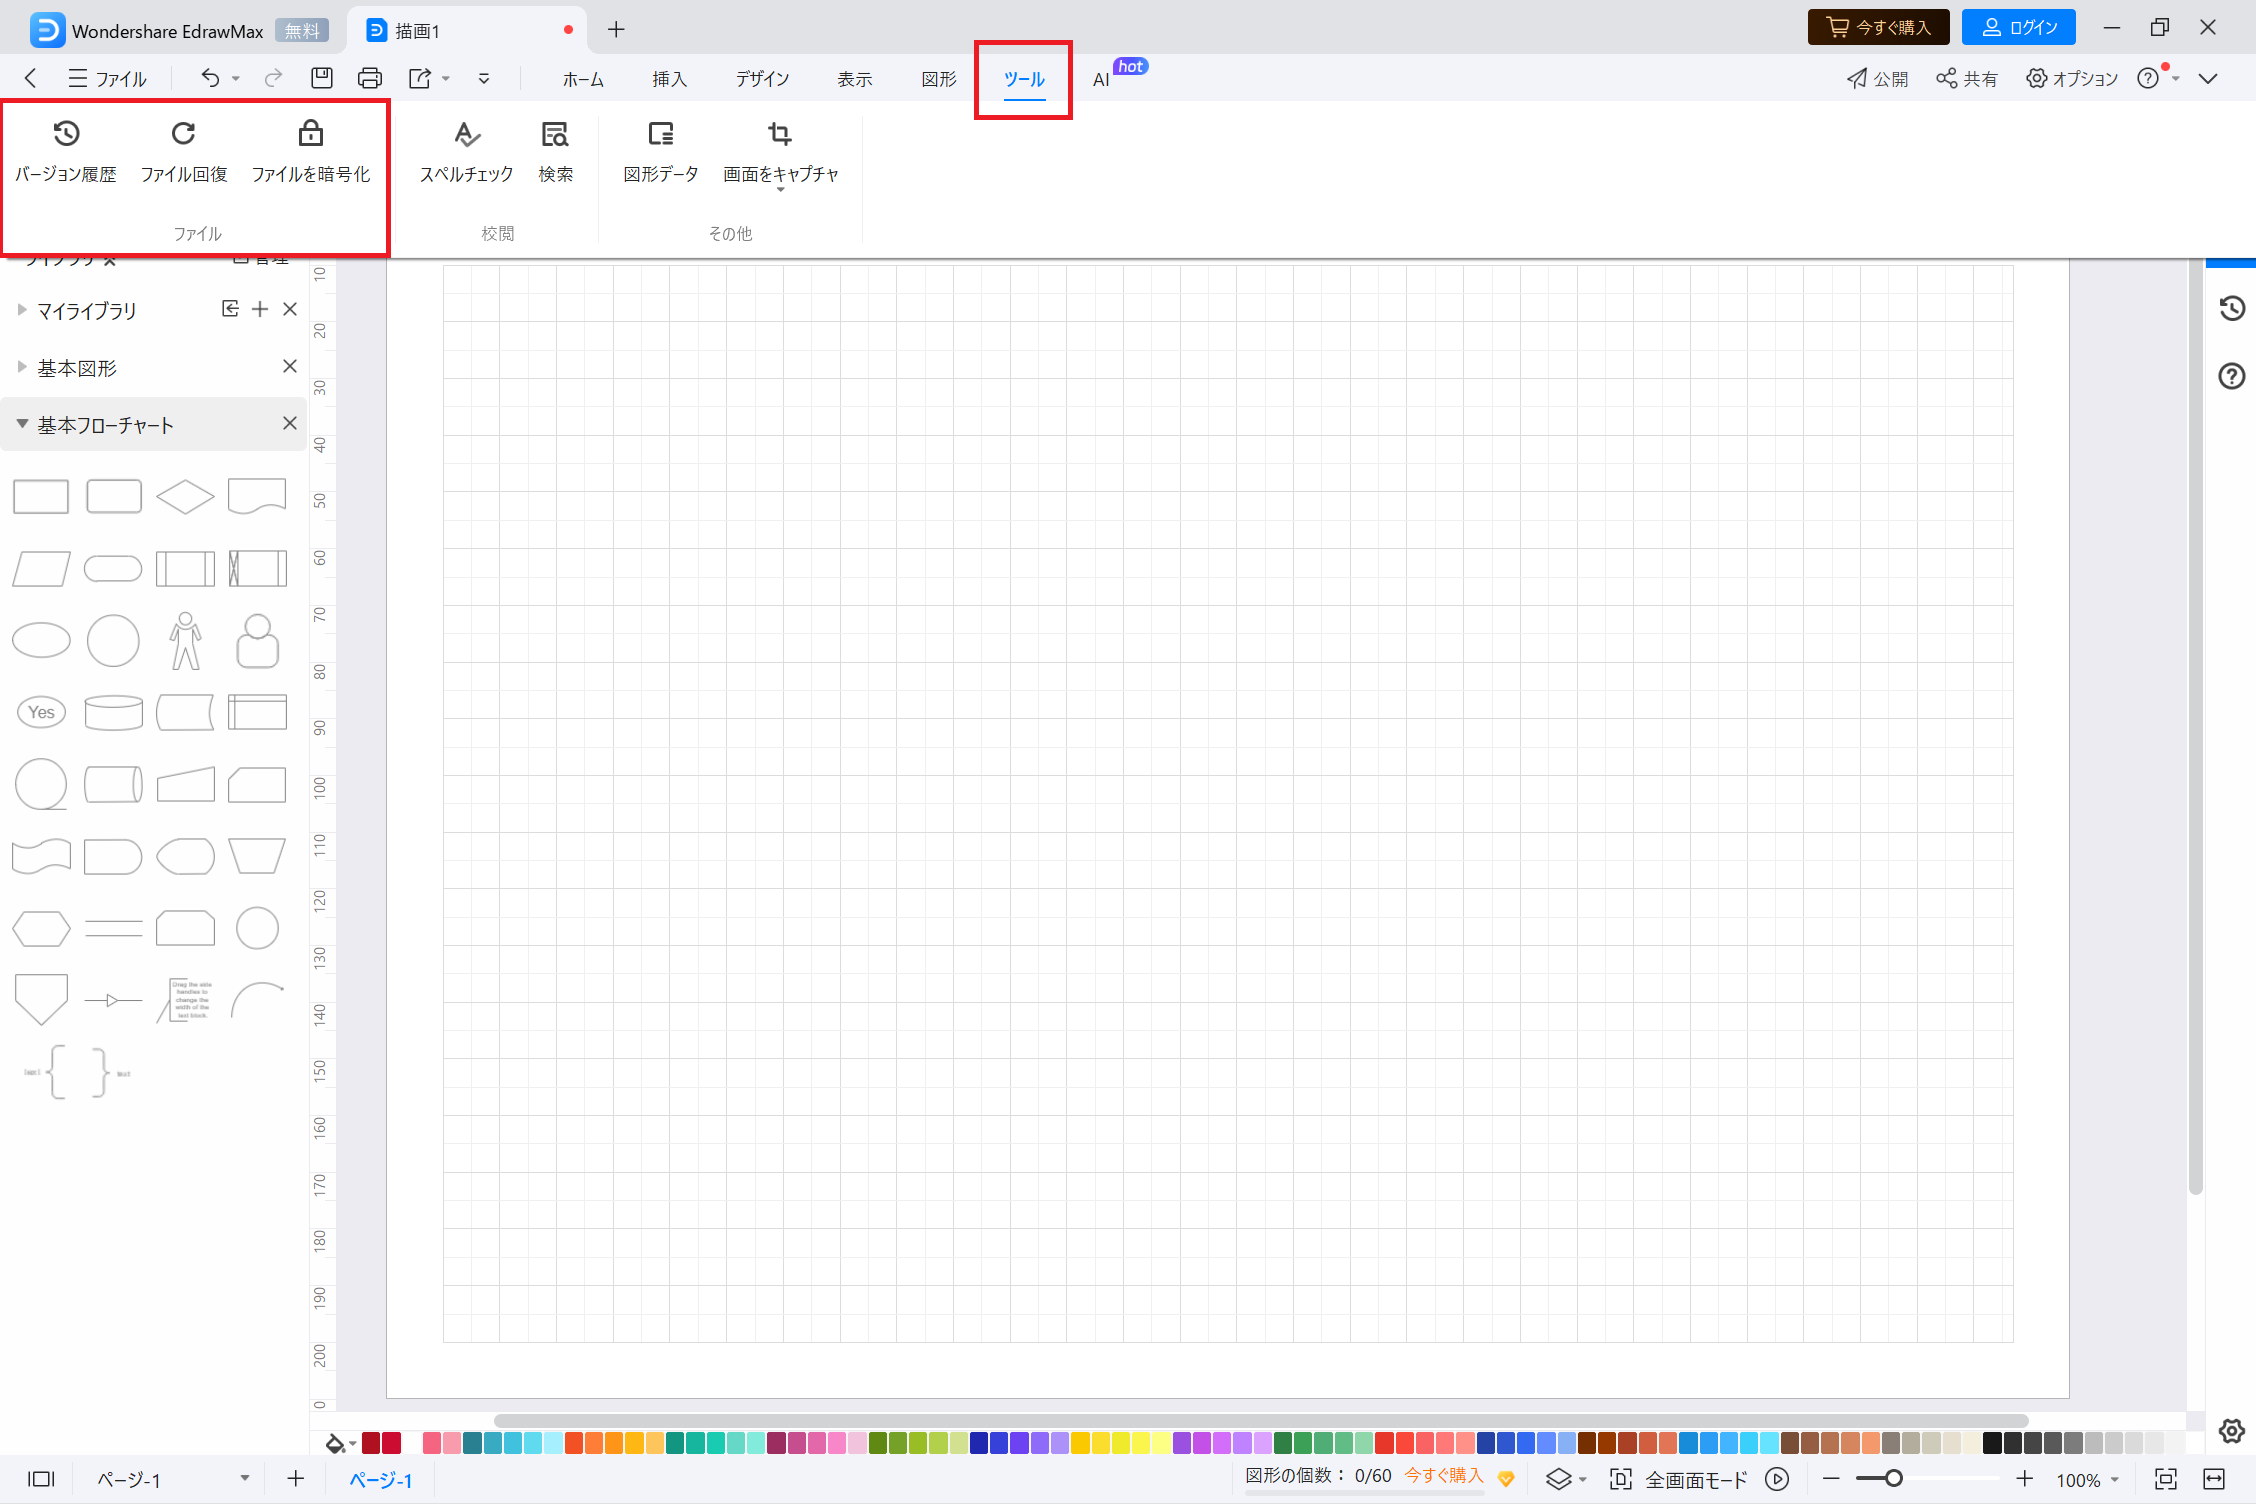Open the Design ribbon tab
The height and width of the screenshot is (1504, 2256).
pyautogui.click(x=762, y=79)
